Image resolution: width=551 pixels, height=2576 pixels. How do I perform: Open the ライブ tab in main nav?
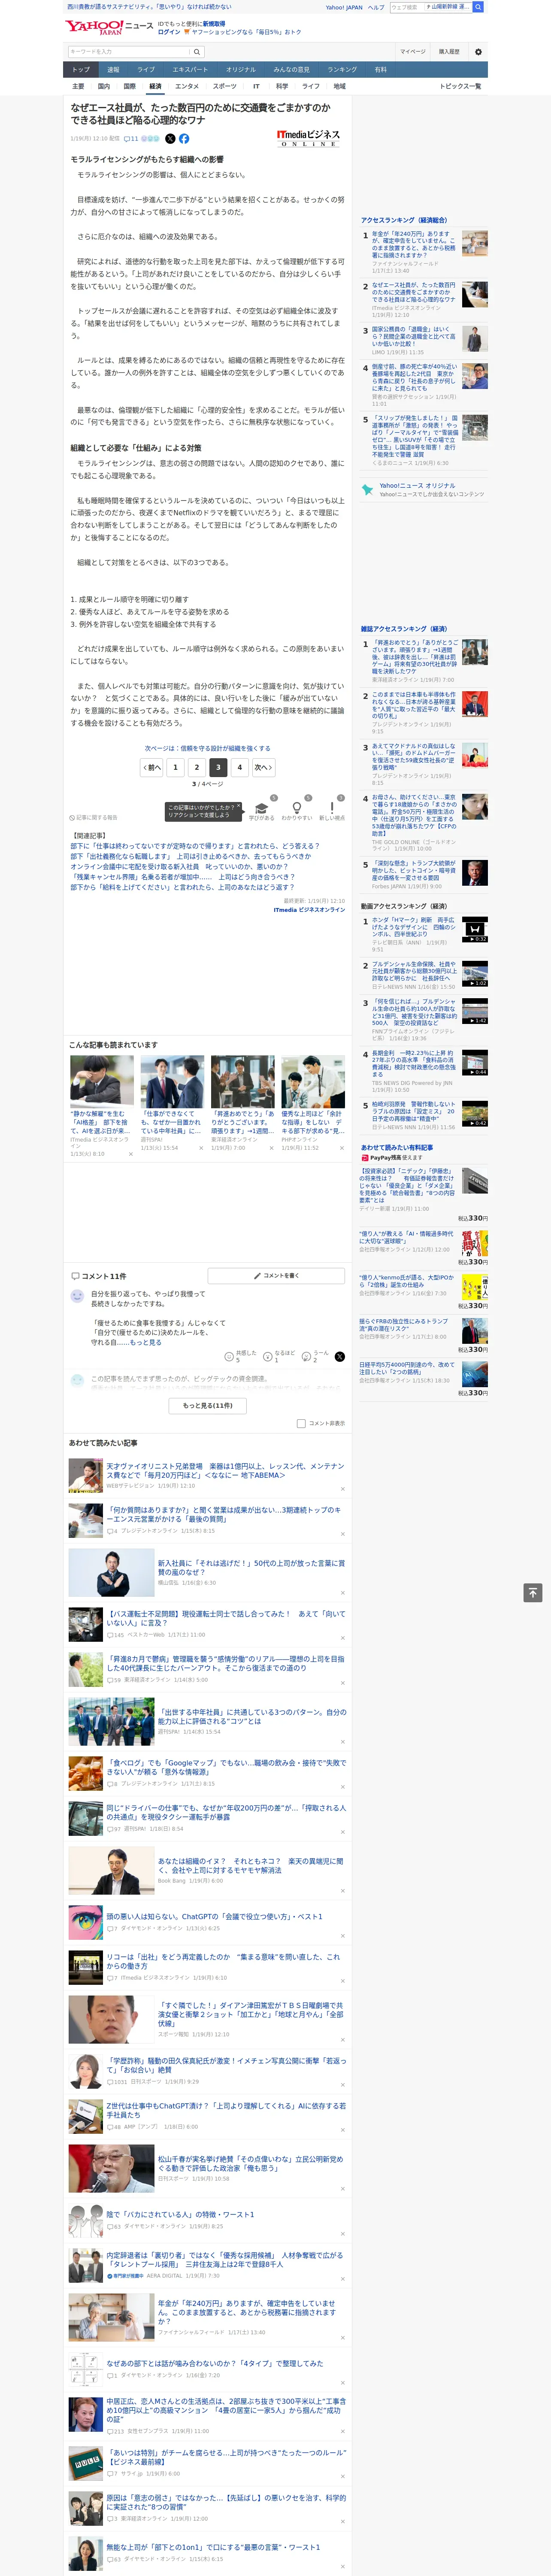pyautogui.click(x=146, y=70)
